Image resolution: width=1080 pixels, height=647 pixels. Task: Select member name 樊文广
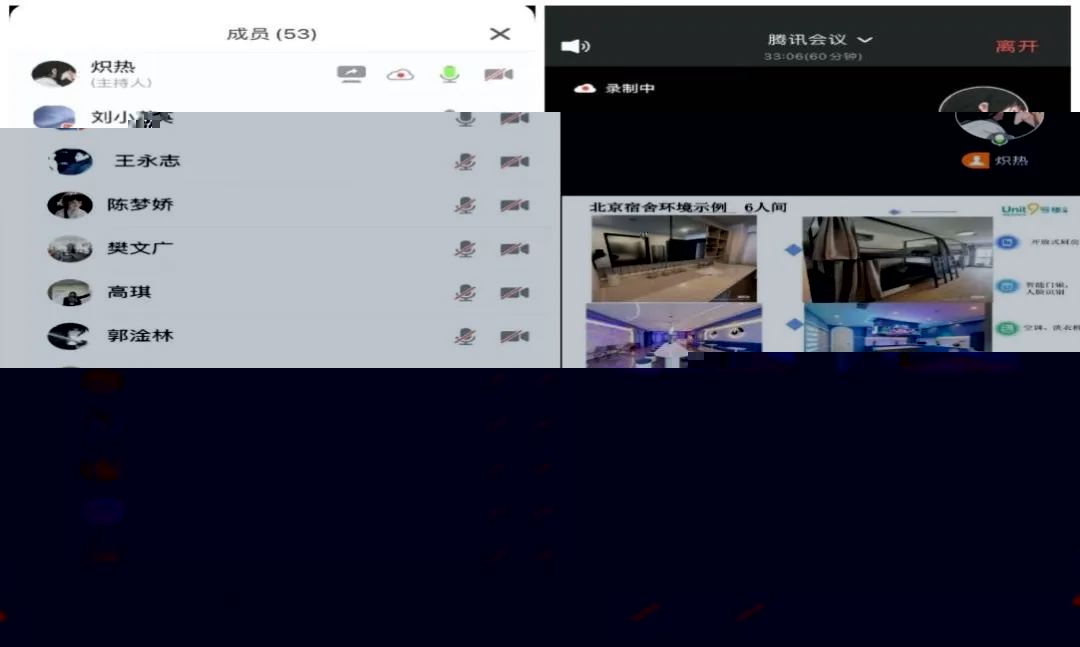click(x=140, y=248)
